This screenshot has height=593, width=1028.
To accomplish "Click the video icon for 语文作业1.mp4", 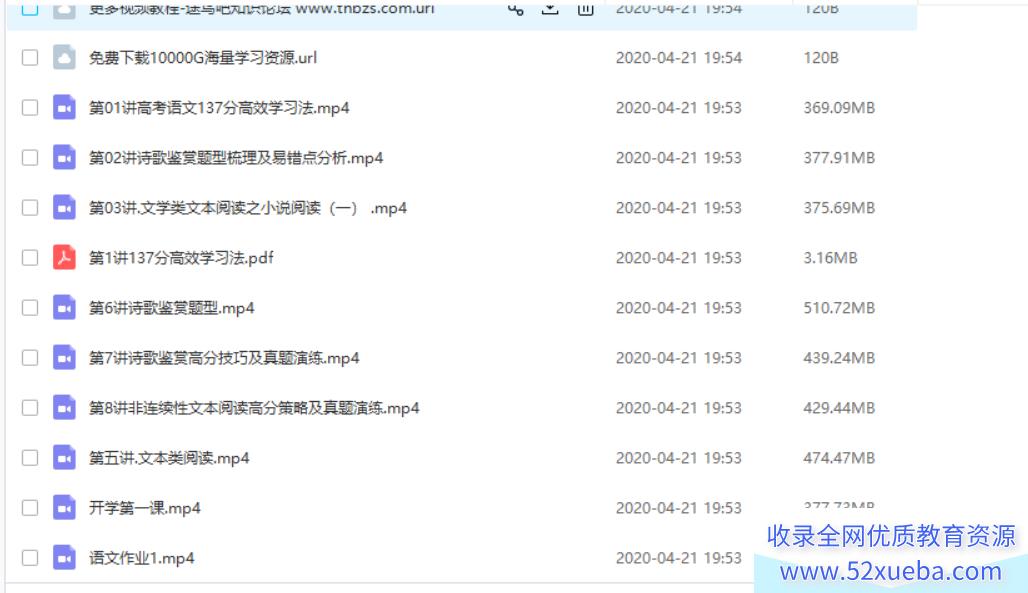I will click(x=64, y=558).
